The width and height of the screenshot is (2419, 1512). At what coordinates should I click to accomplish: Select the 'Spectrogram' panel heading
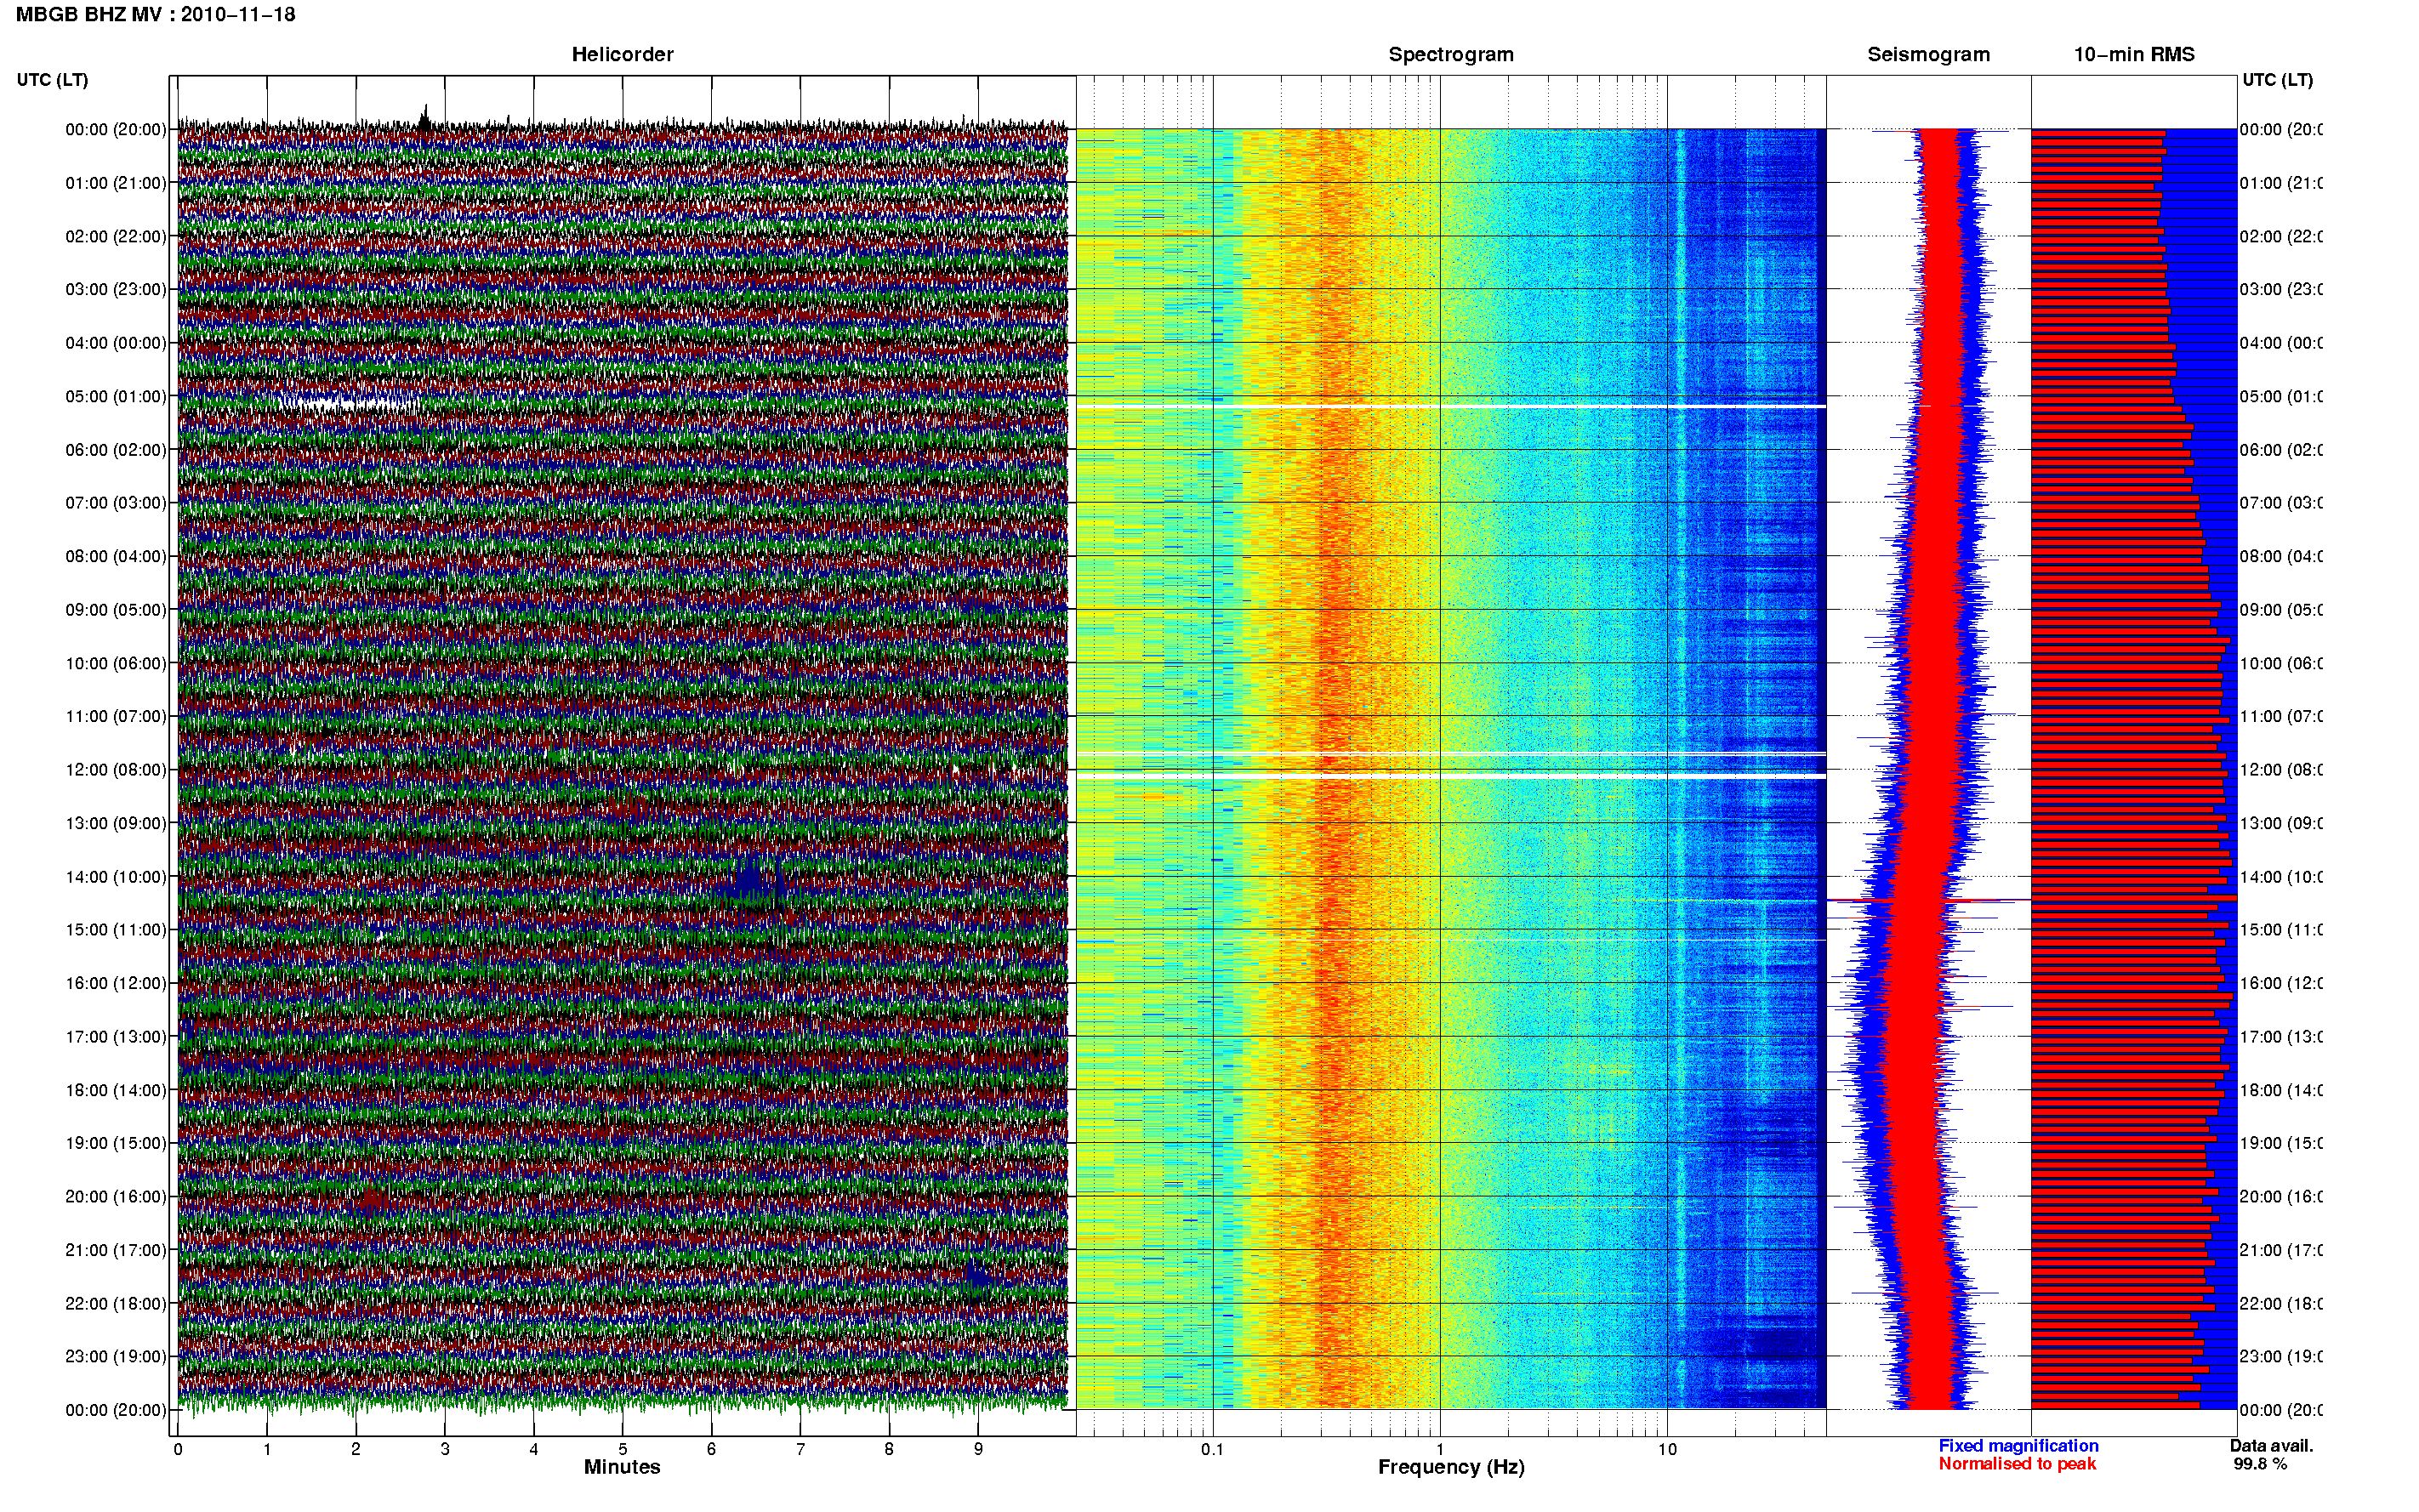point(1451,54)
